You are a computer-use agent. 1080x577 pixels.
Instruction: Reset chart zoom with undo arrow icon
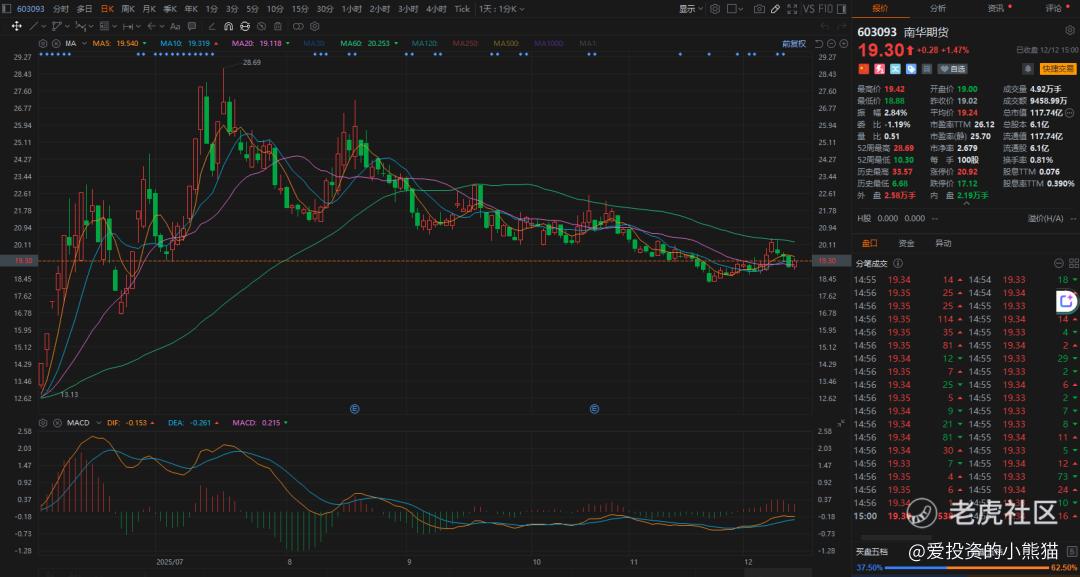819,43
